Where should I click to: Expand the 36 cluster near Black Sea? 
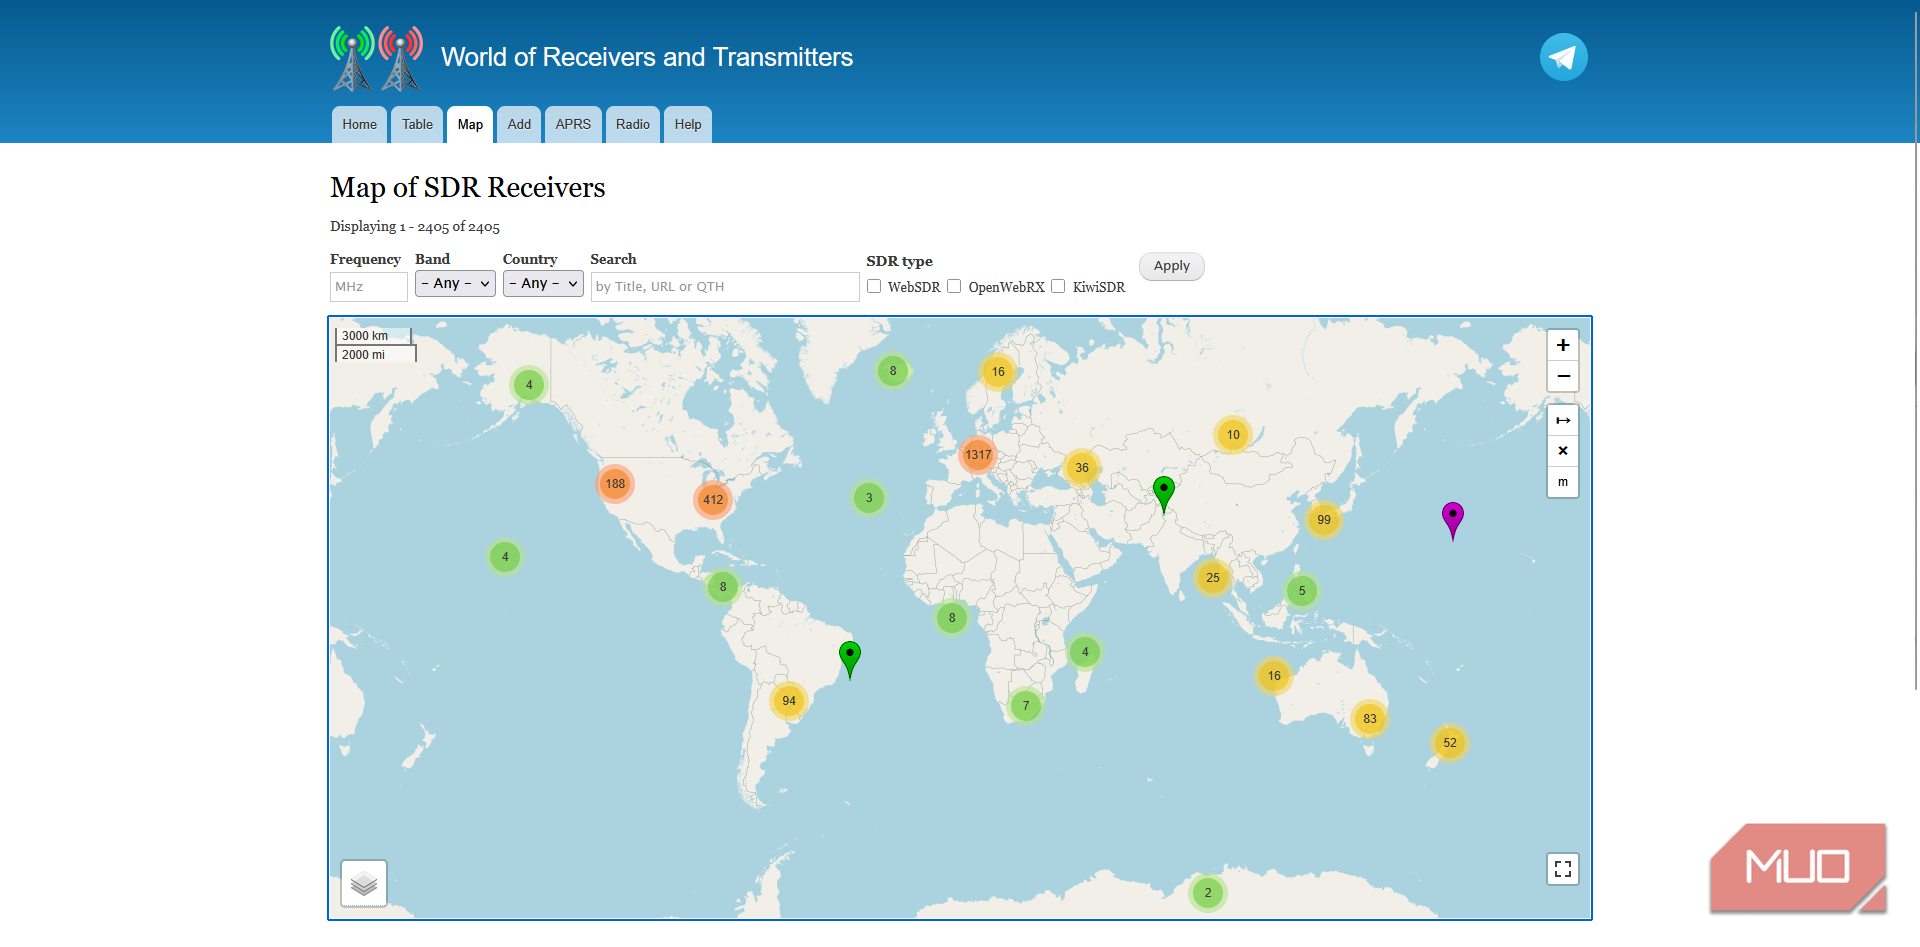click(1082, 467)
